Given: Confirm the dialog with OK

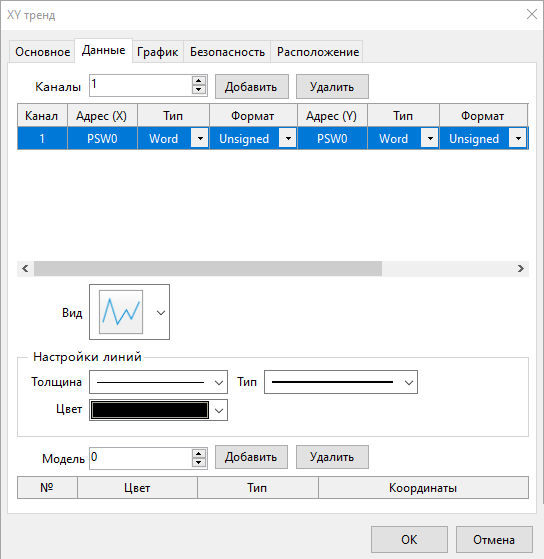Looking at the screenshot, I should click(409, 539).
